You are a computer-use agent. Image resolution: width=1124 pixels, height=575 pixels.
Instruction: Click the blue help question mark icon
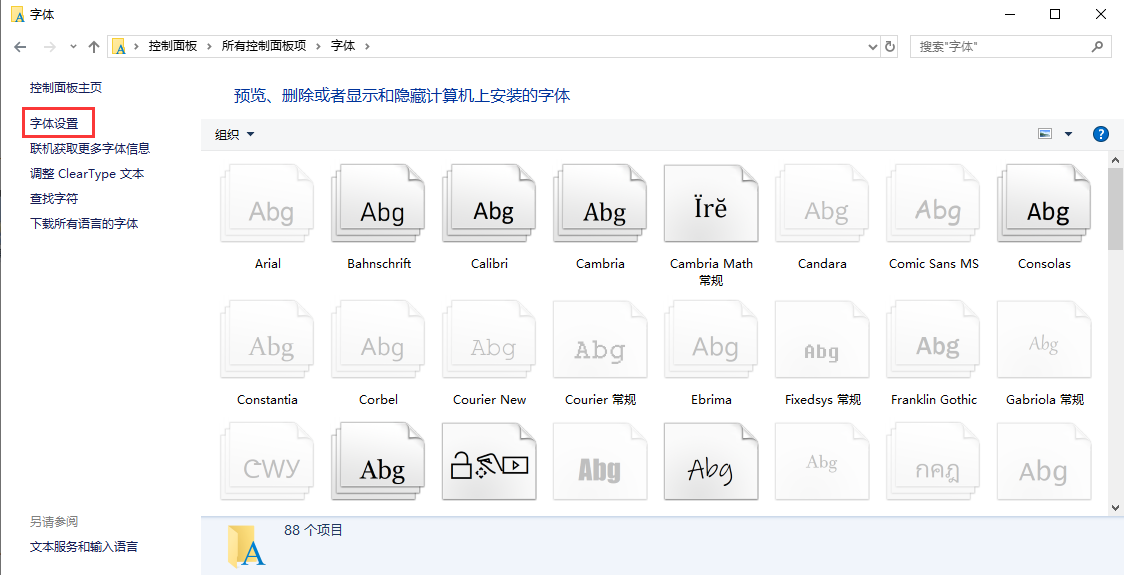1101,134
